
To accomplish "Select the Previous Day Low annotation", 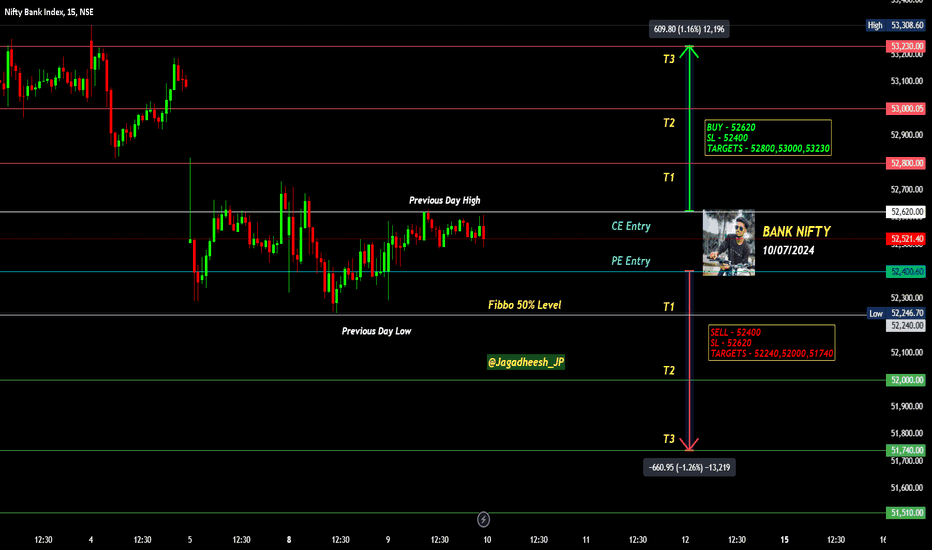I will coord(376,331).
